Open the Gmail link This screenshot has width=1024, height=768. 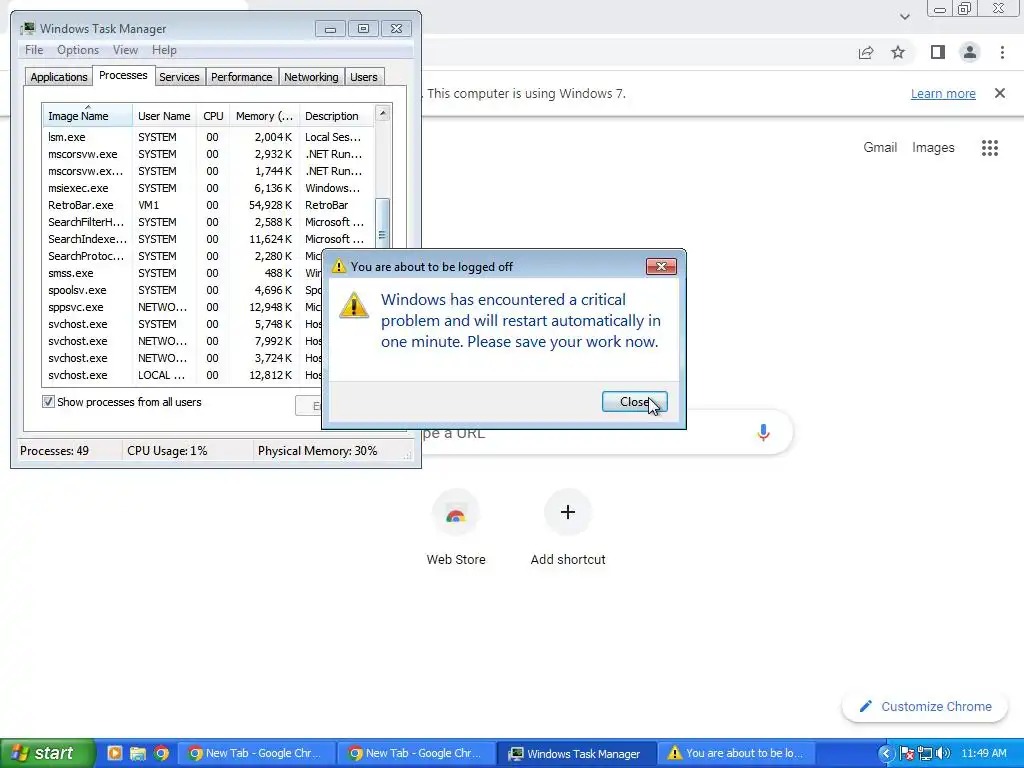pyautogui.click(x=880, y=148)
